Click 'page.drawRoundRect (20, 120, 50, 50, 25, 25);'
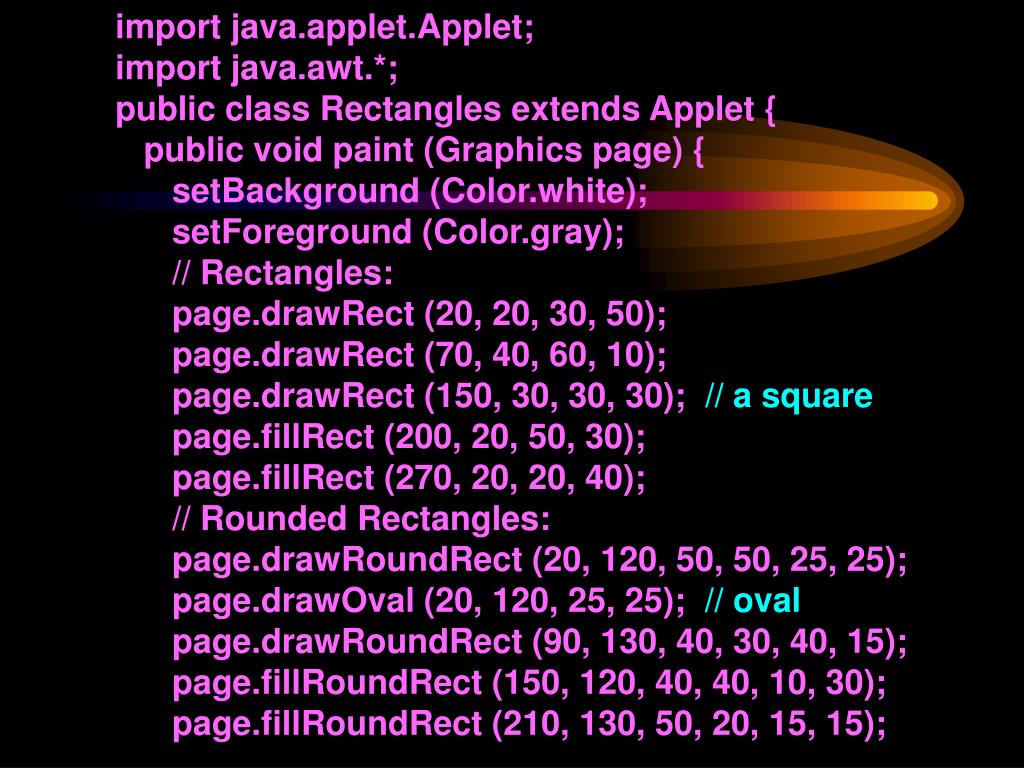The height and width of the screenshot is (768, 1024). point(540,560)
